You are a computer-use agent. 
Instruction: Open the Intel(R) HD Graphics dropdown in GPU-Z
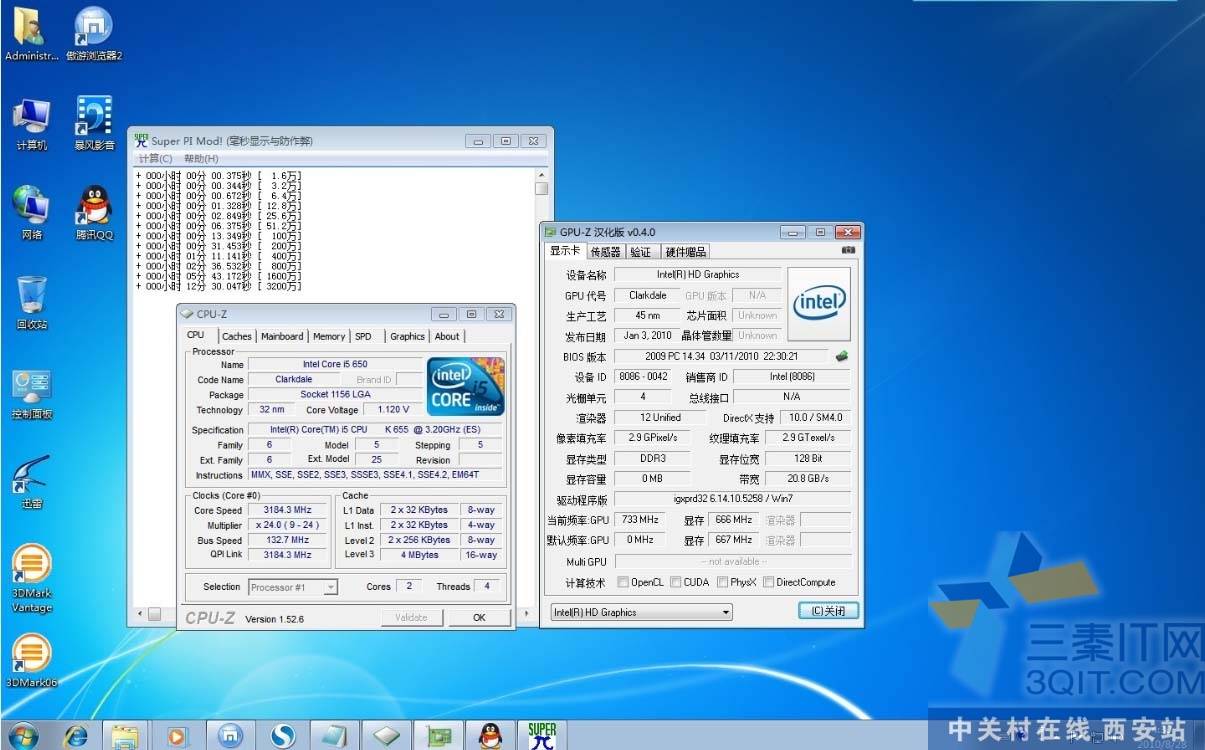tap(642, 612)
